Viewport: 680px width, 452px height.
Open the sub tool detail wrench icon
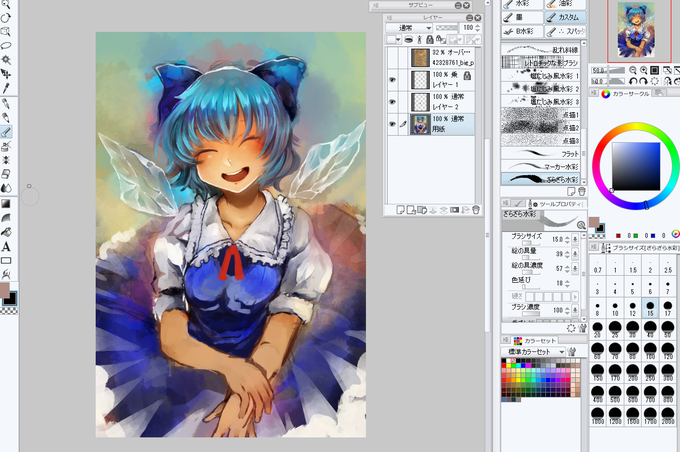click(x=582, y=328)
